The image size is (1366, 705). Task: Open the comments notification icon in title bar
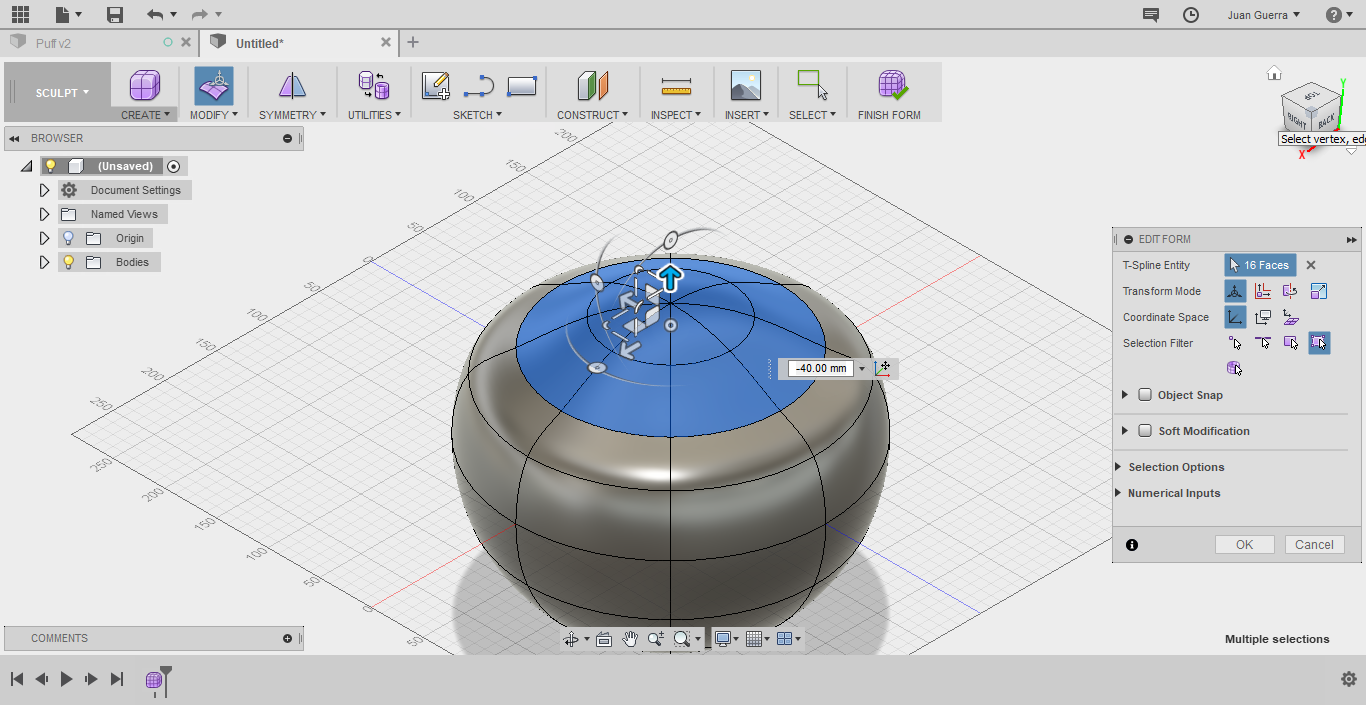pos(1151,15)
